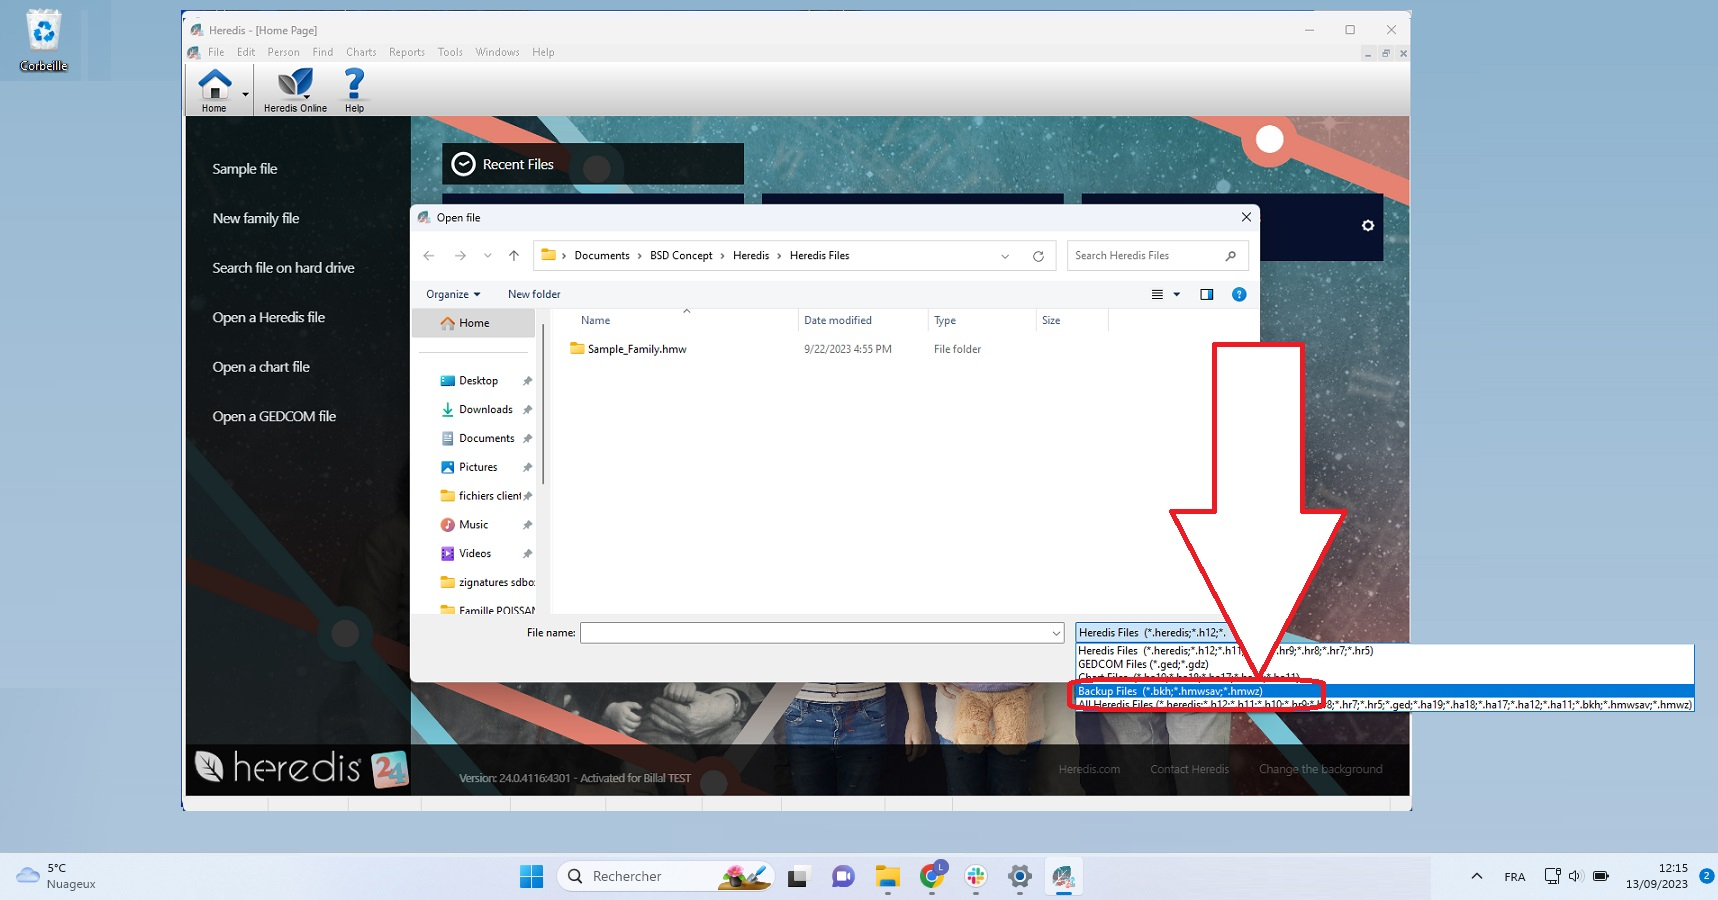1718x900 pixels.
Task: Select Backup Files filter option
Action: pos(1170,691)
